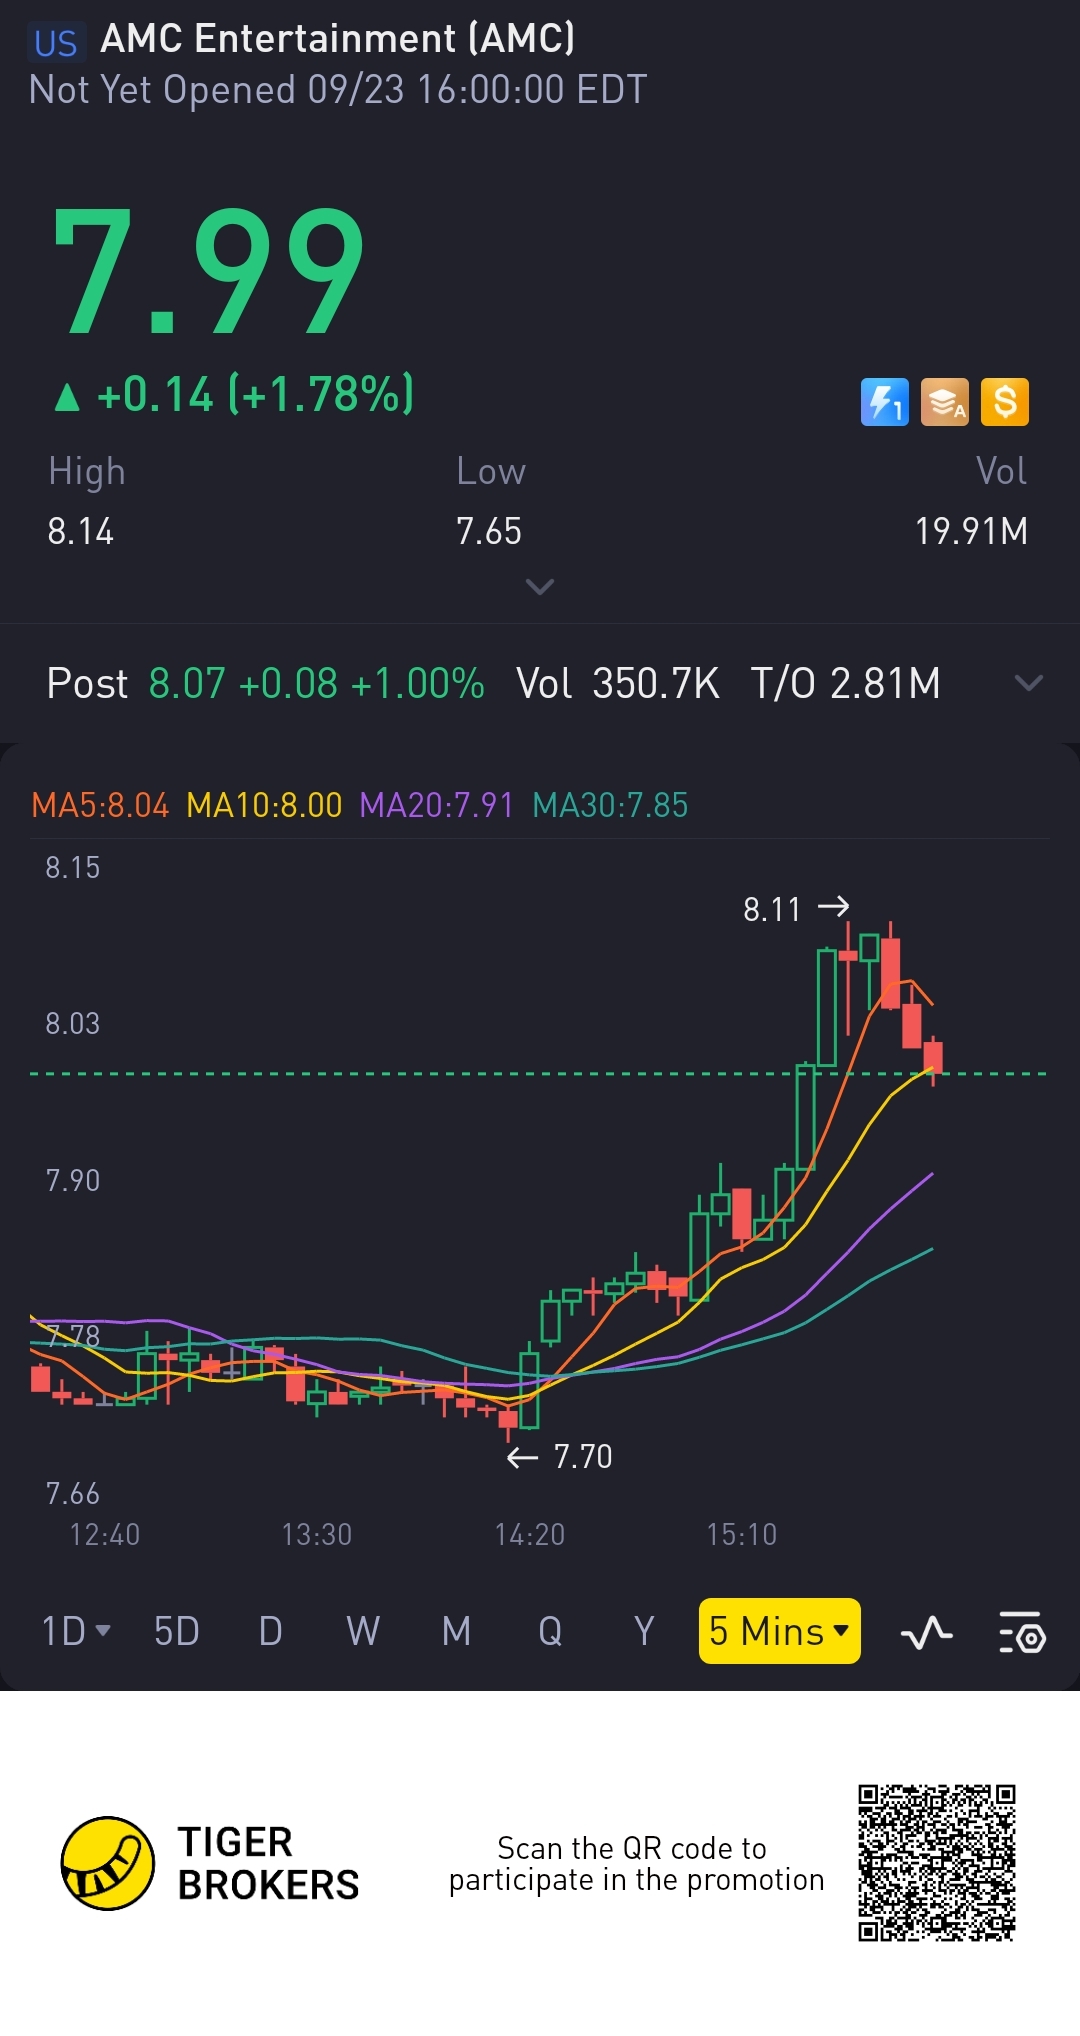This screenshot has width=1080, height=2036.
Task: Tap the MA30:7.85 indicator label
Action: [x=610, y=805]
